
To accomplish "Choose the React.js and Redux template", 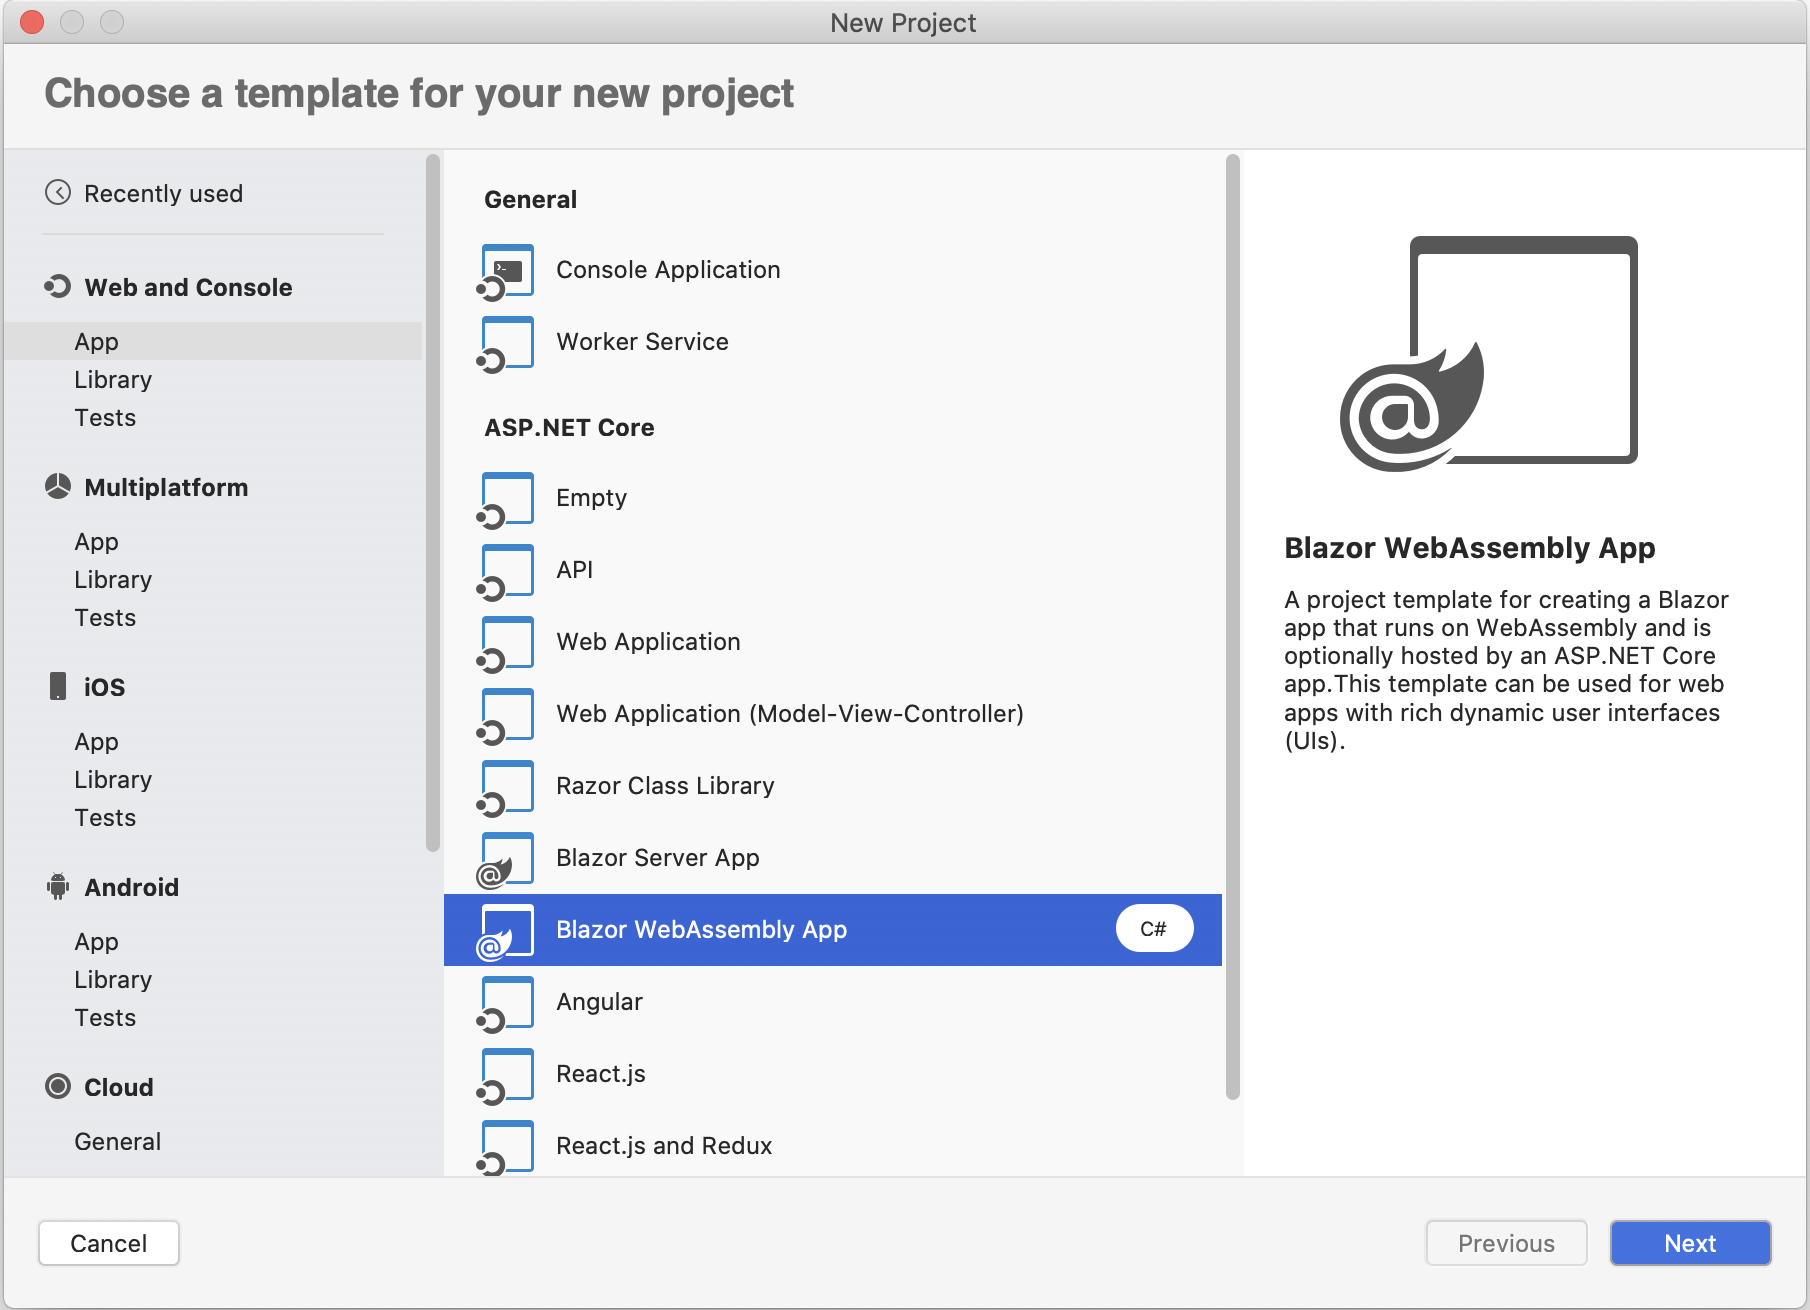I will tap(664, 1146).
